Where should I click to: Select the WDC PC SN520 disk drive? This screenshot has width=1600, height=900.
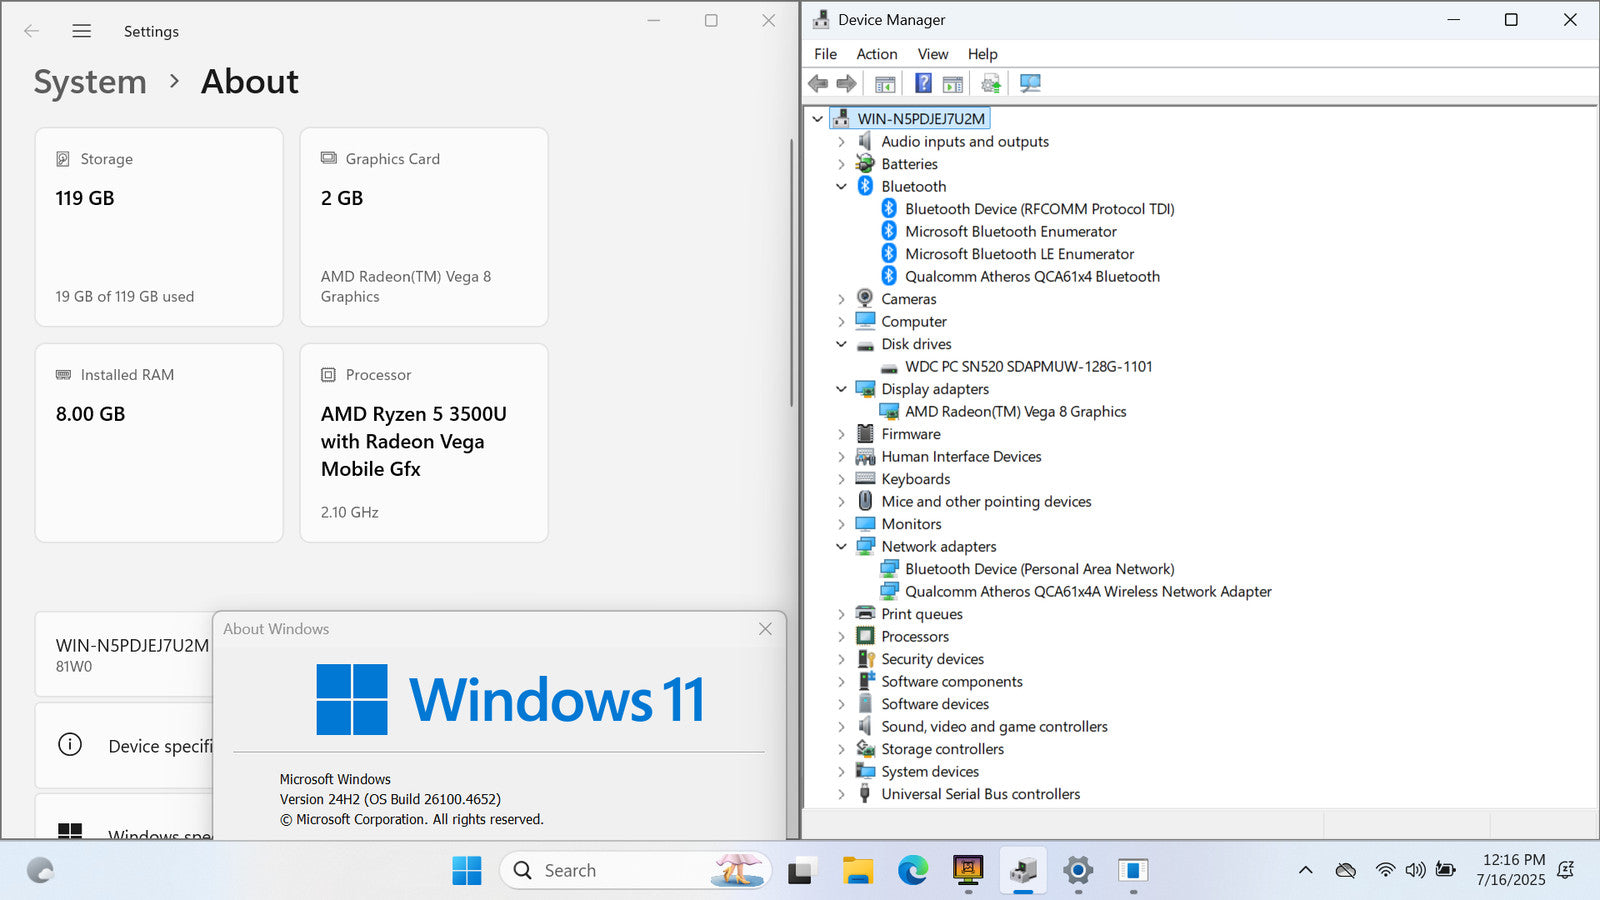click(1028, 367)
